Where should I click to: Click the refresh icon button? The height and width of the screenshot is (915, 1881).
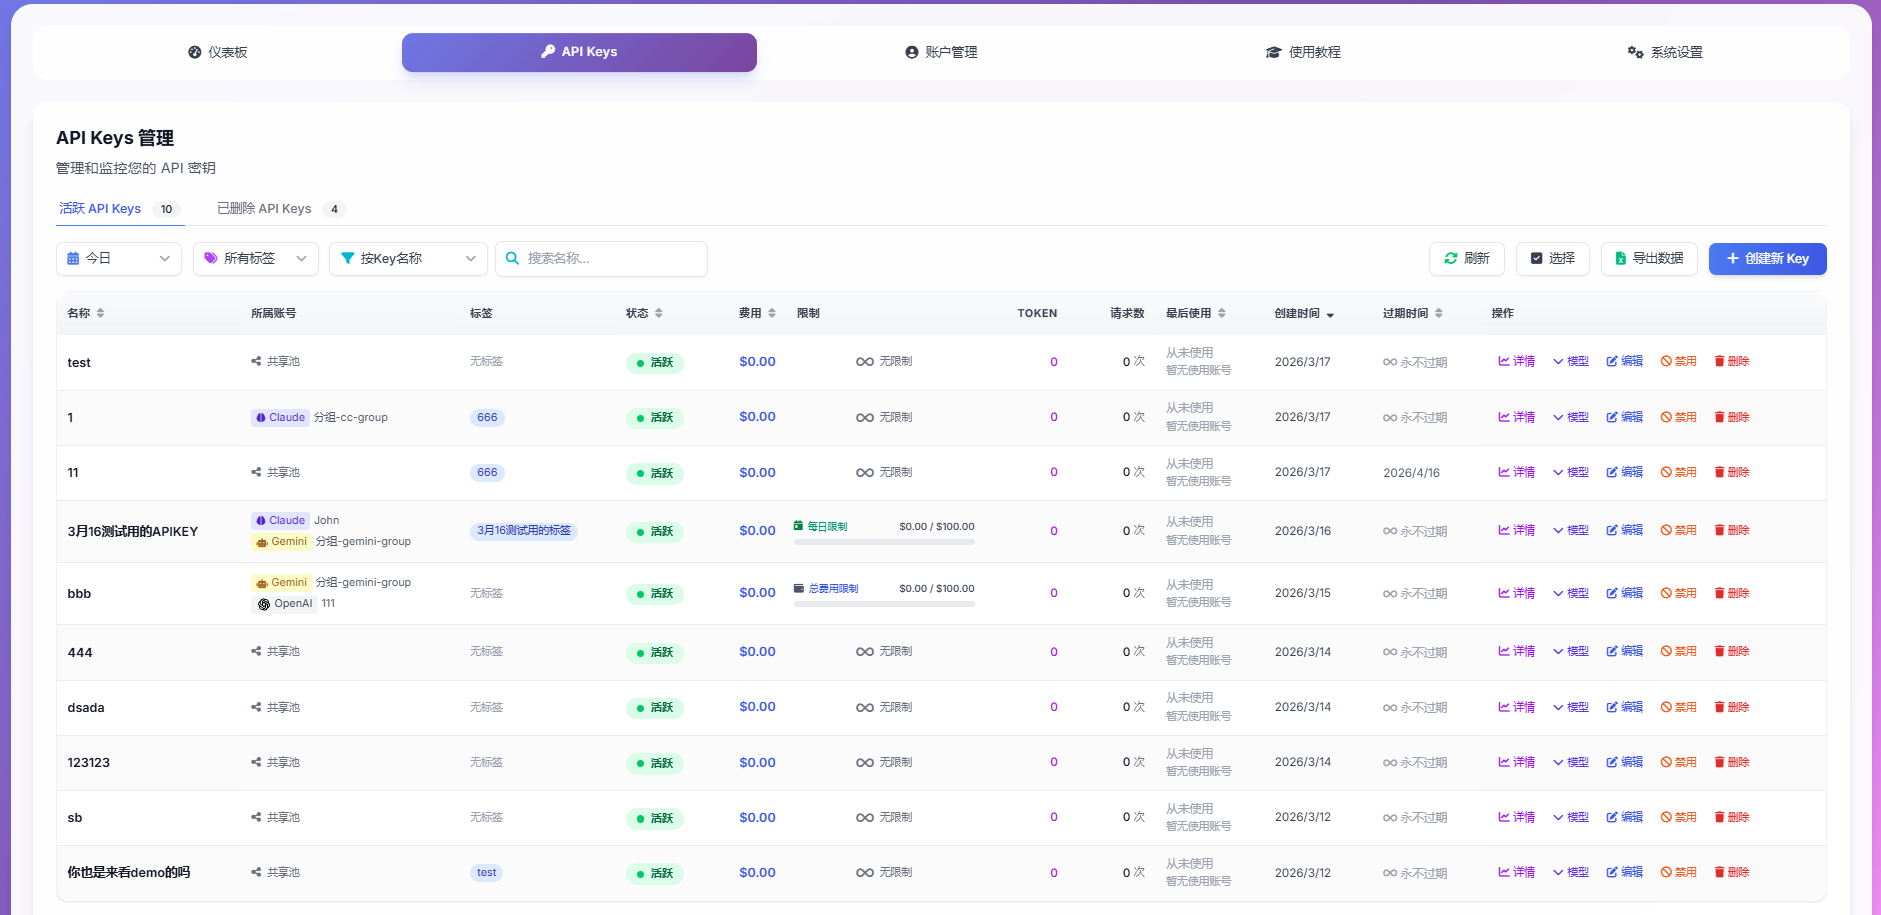(x=1451, y=259)
